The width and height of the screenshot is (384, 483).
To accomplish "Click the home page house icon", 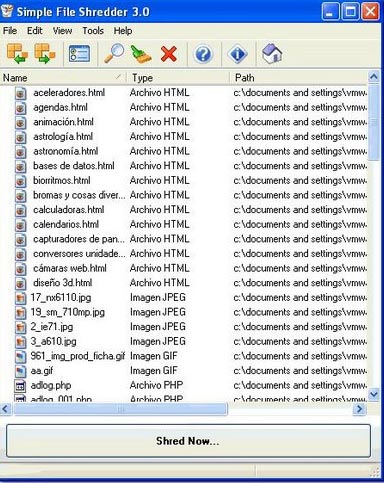I will [272, 54].
